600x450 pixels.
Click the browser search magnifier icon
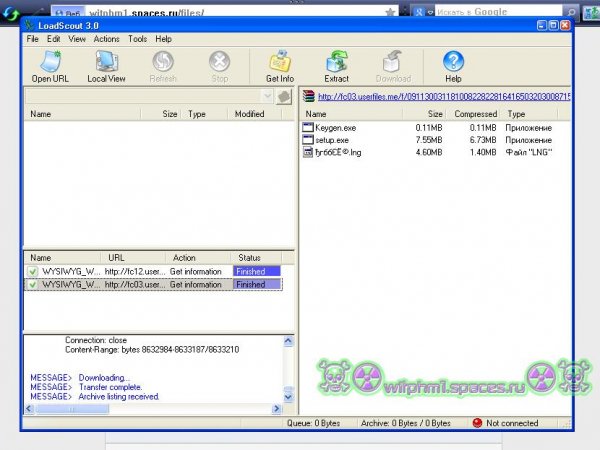571,12
